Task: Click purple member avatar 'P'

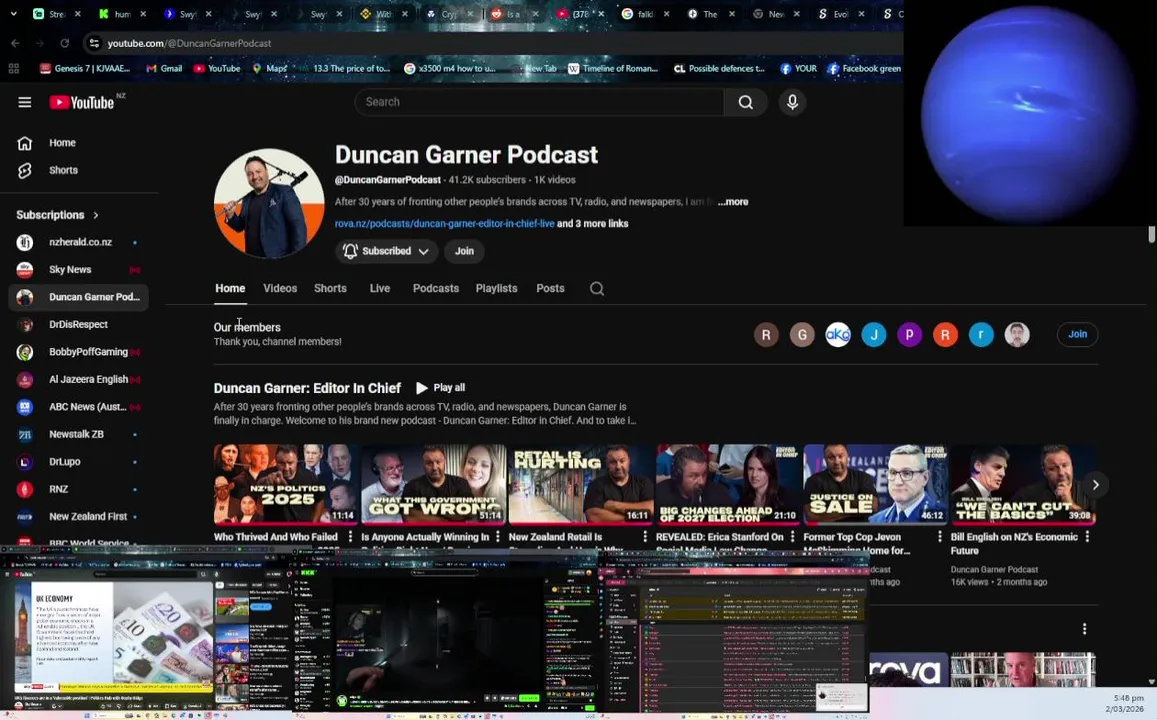Action: click(x=909, y=335)
